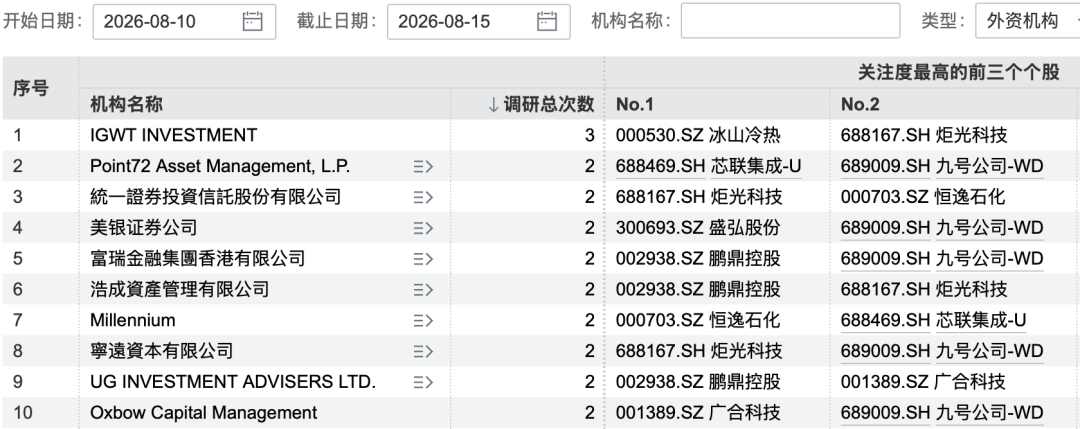
Task: Select IGWT INVESTMENT institution name
Action: [x=174, y=136]
